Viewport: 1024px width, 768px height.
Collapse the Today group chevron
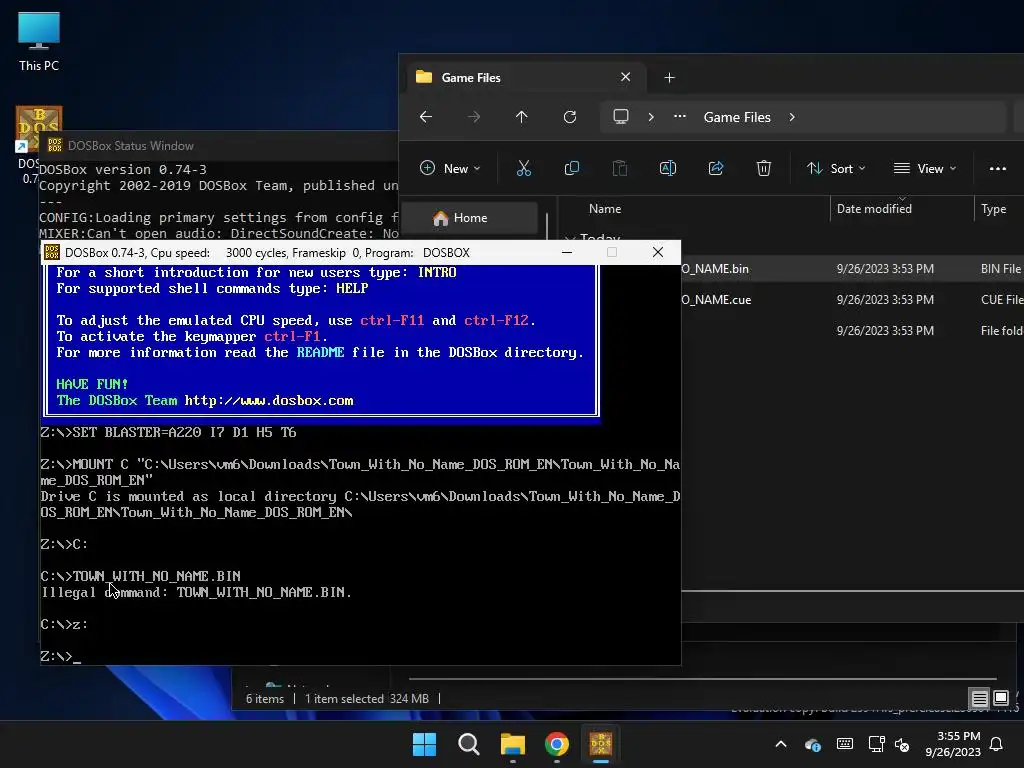click(569, 238)
